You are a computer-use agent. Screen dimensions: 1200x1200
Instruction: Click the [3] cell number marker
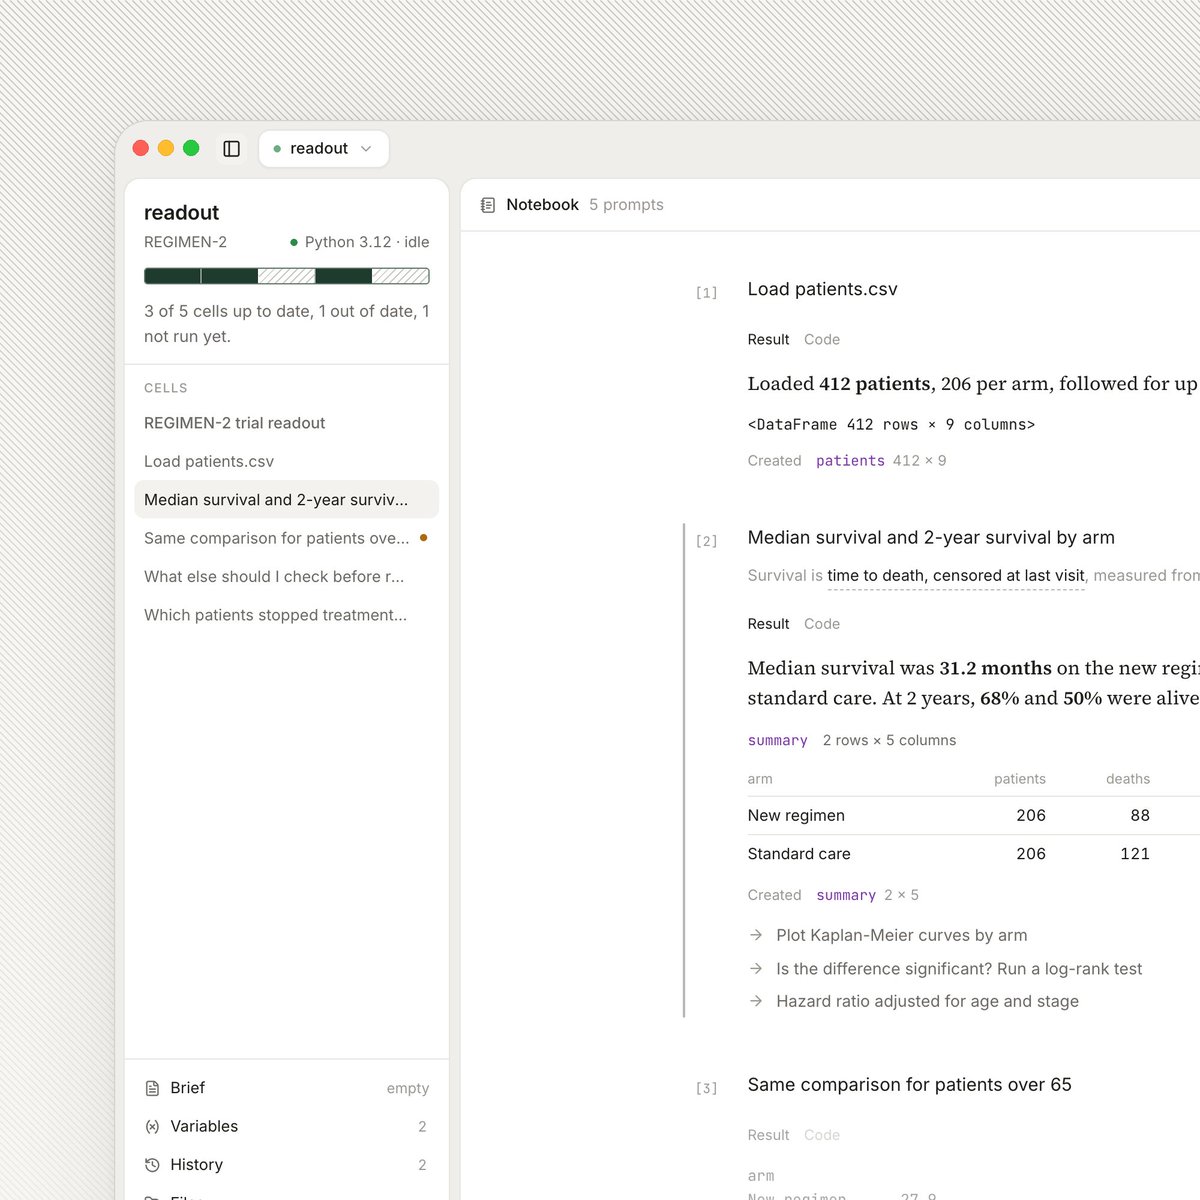point(706,1088)
